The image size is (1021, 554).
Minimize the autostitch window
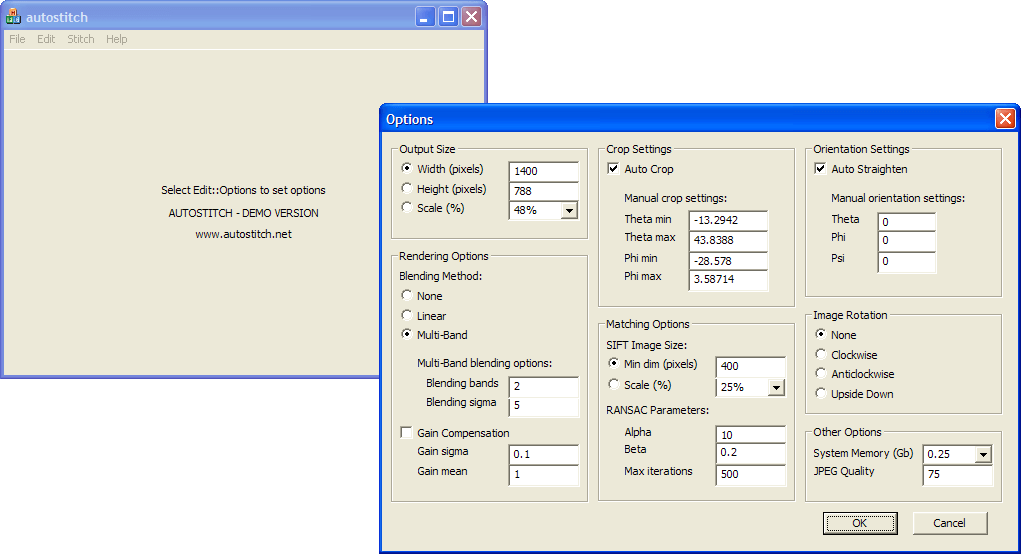425,17
